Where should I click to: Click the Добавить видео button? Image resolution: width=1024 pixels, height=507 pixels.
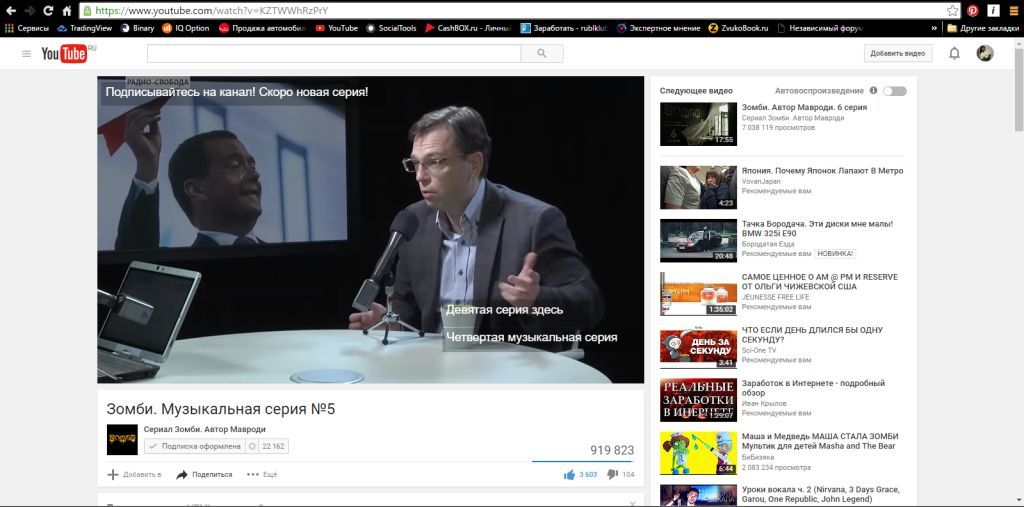pyautogui.click(x=898, y=54)
